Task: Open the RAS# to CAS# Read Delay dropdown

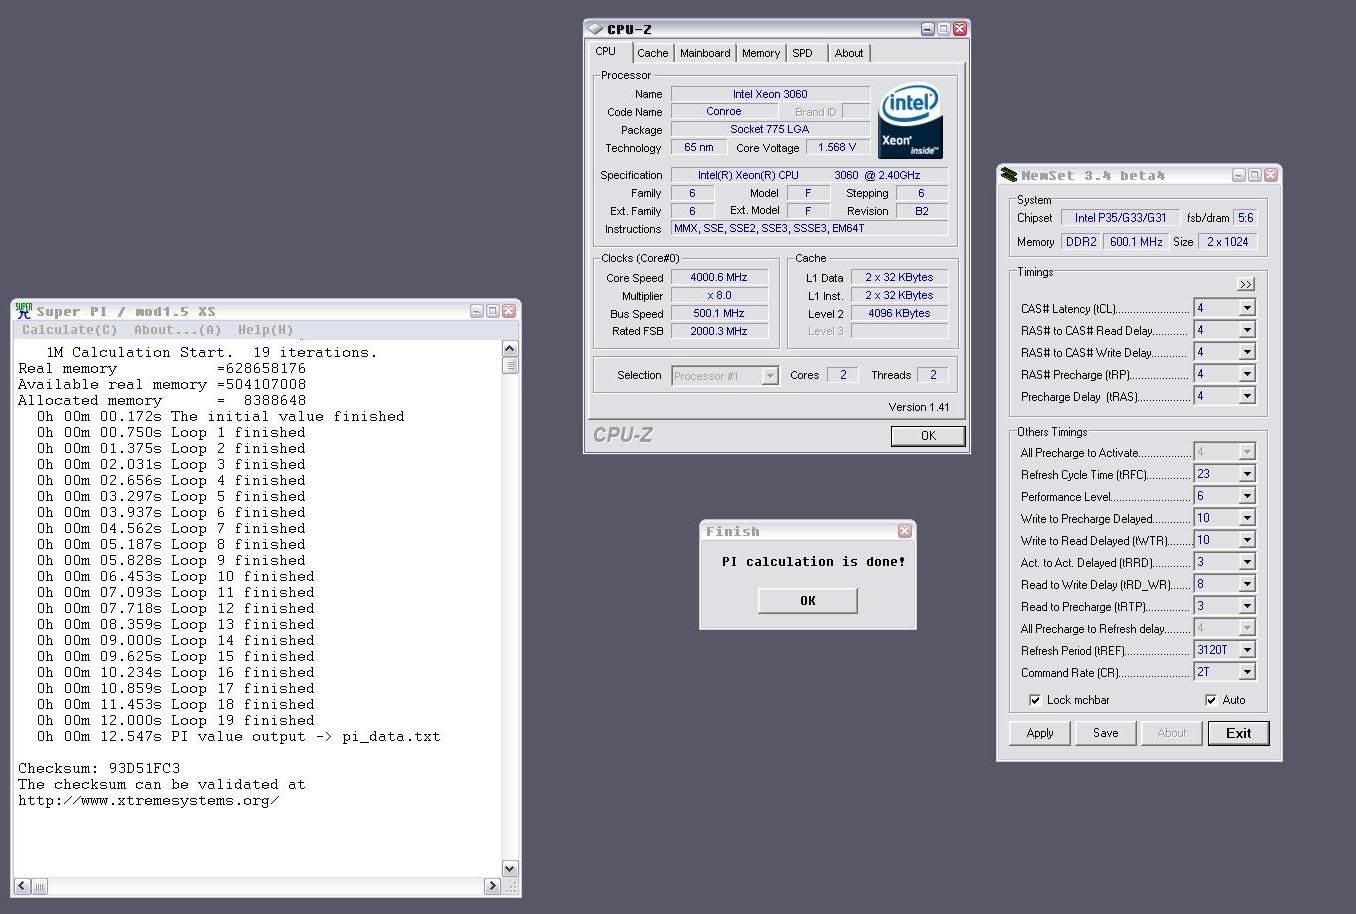Action: pyautogui.click(x=1247, y=330)
